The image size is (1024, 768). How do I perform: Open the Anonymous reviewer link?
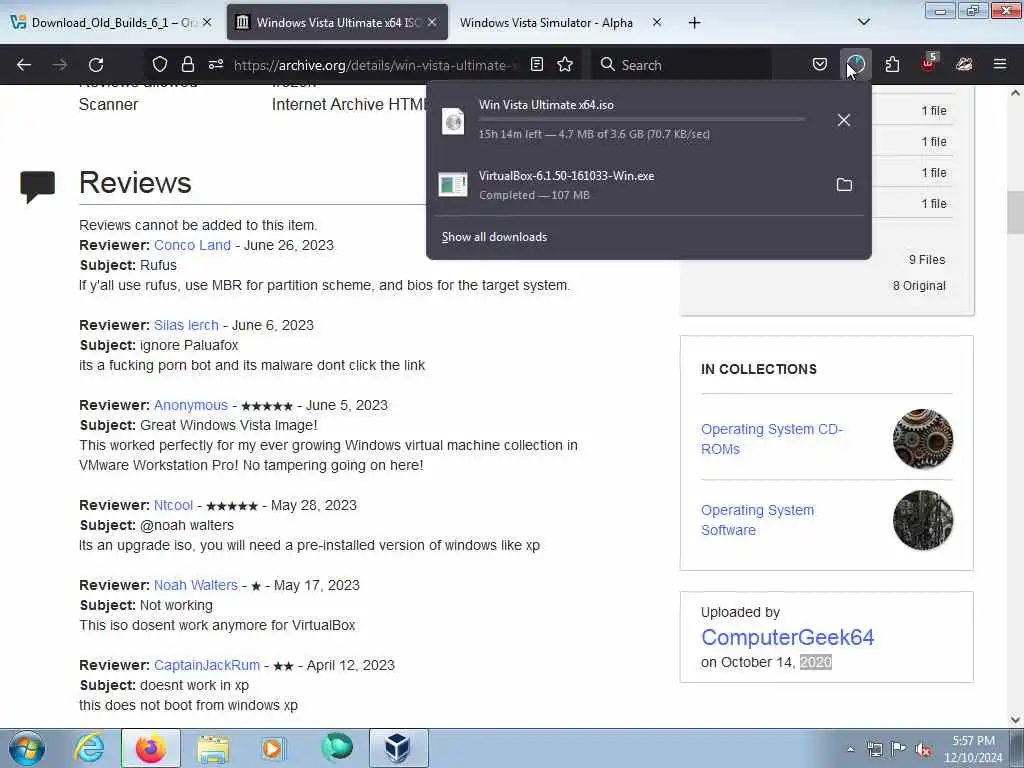[x=191, y=406]
